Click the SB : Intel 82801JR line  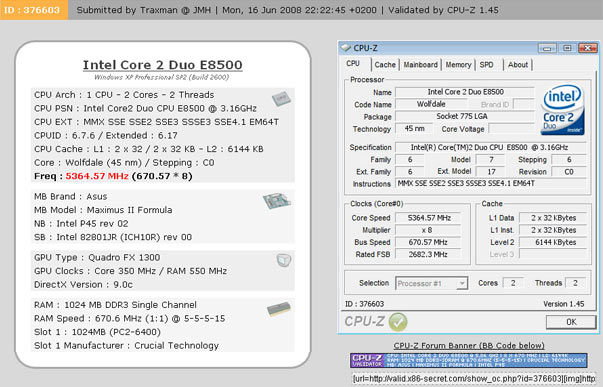pos(113,237)
